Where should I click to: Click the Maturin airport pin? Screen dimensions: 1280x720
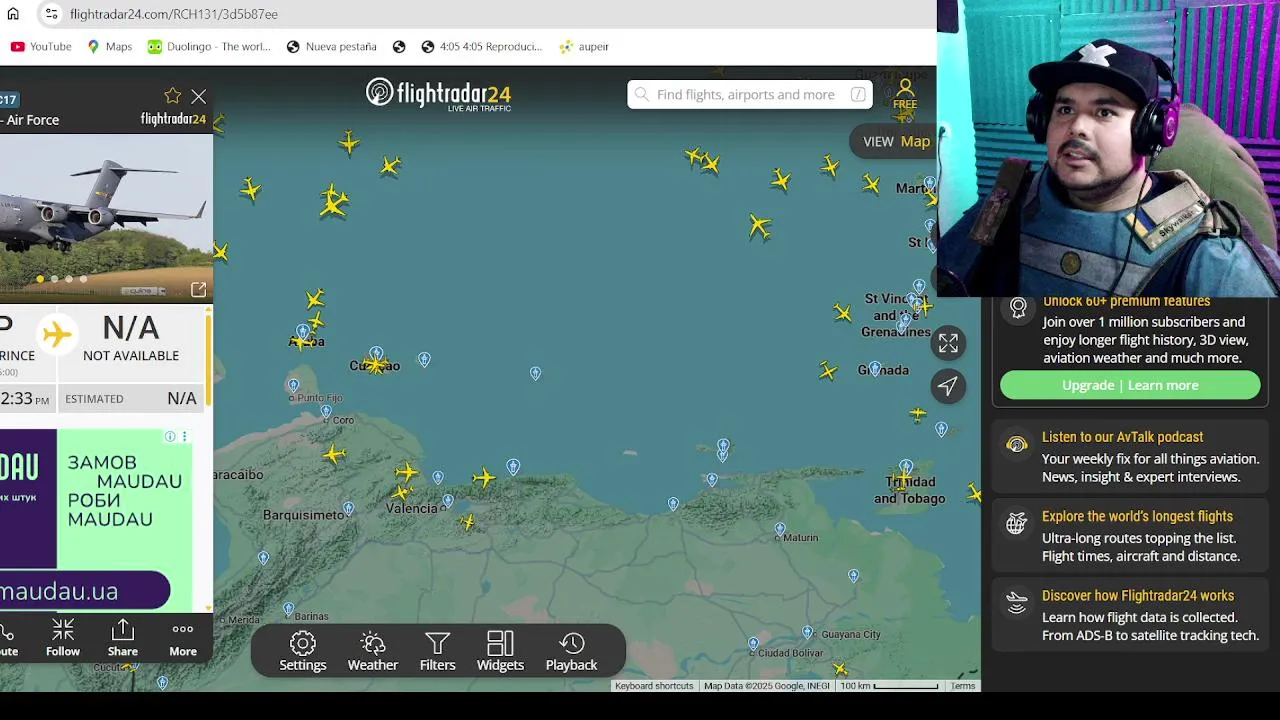click(x=780, y=530)
